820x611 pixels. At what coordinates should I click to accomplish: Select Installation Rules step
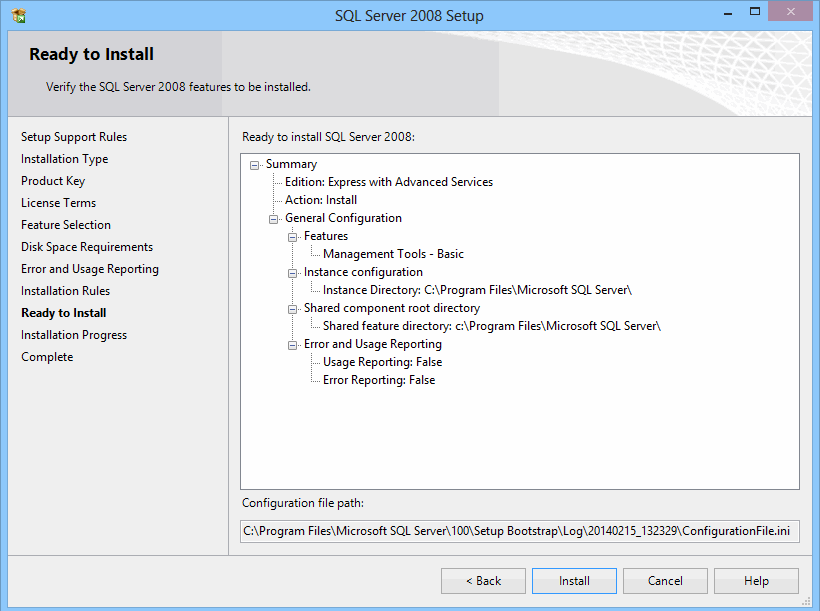point(65,291)
